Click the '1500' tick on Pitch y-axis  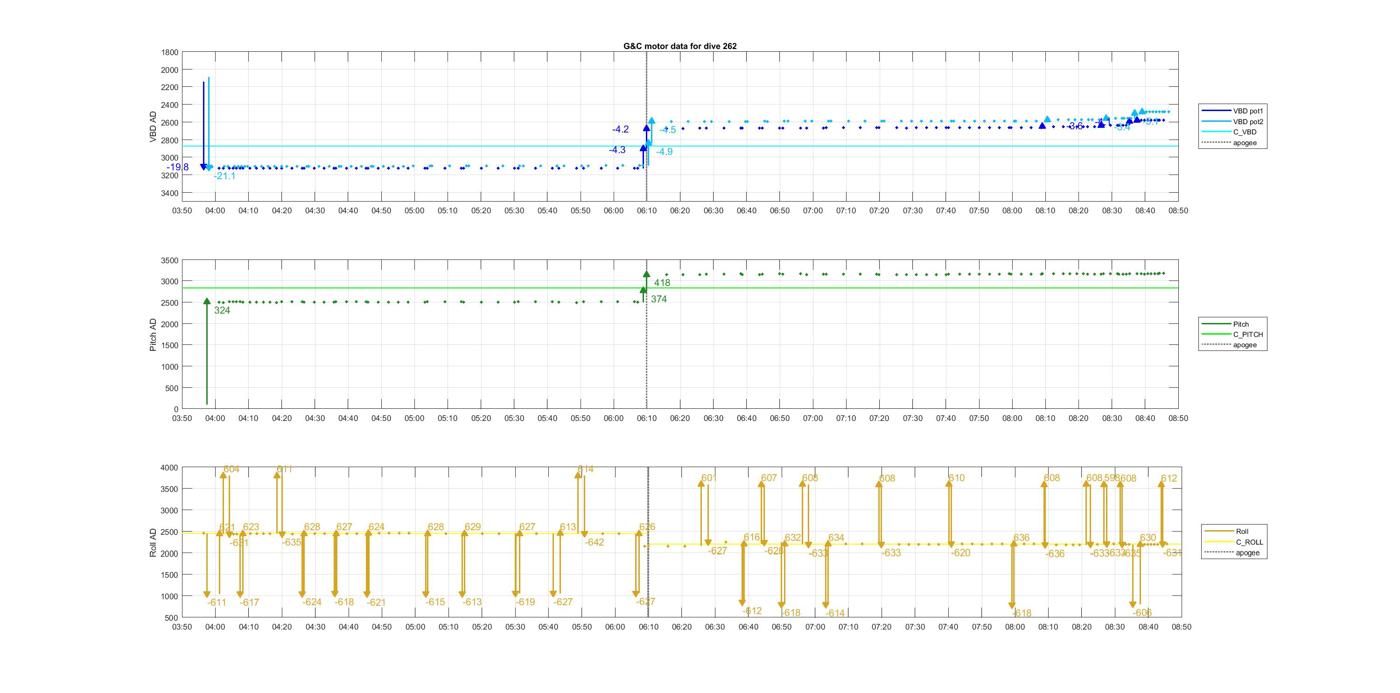coord(170,346)
